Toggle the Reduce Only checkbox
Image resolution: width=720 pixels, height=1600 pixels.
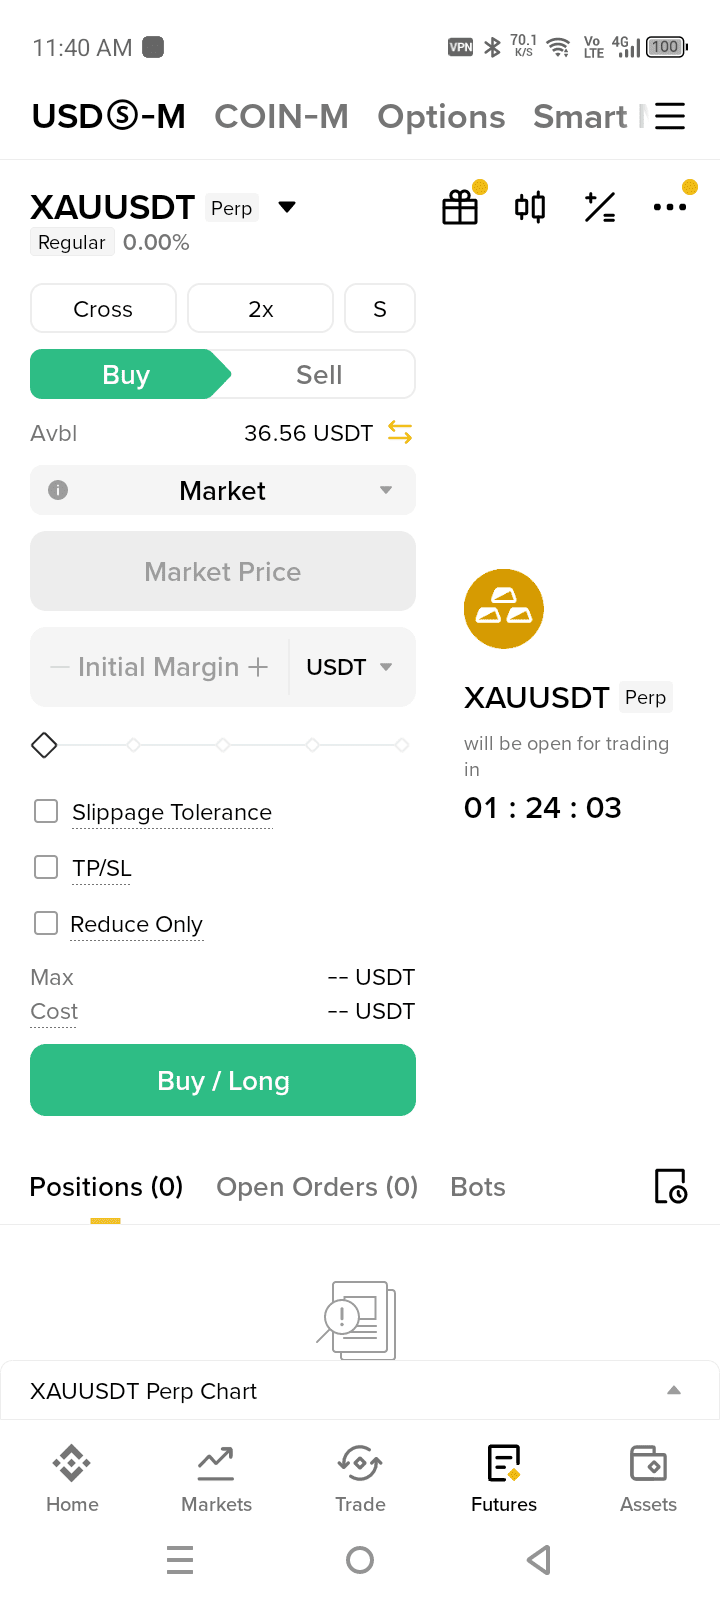coord(46,923)
